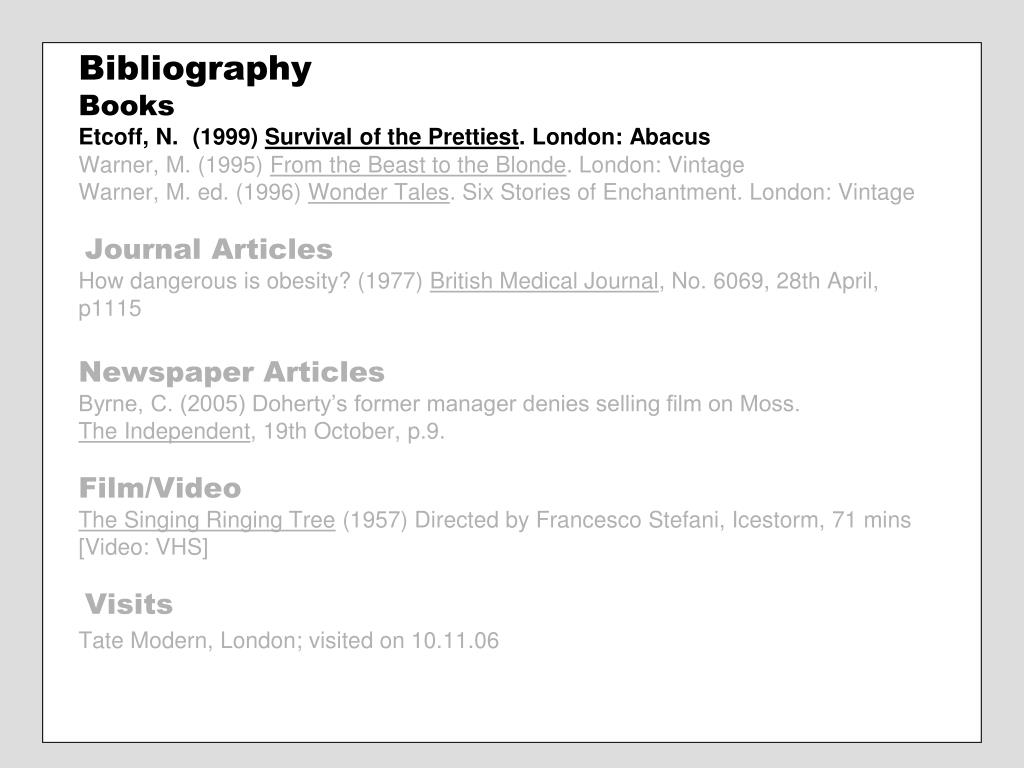Select the Warner, M. (1995) author text
The height and width of the screenshot is (768, 1024).
click(x=170, y=165)
